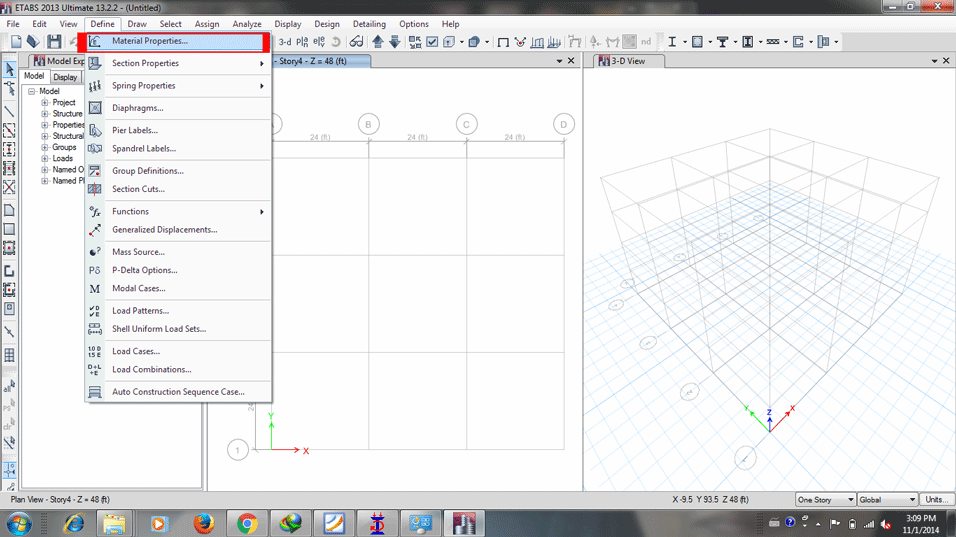The image size is (956, 537).
Task: Open the Detailing menu
Action: 369,24
